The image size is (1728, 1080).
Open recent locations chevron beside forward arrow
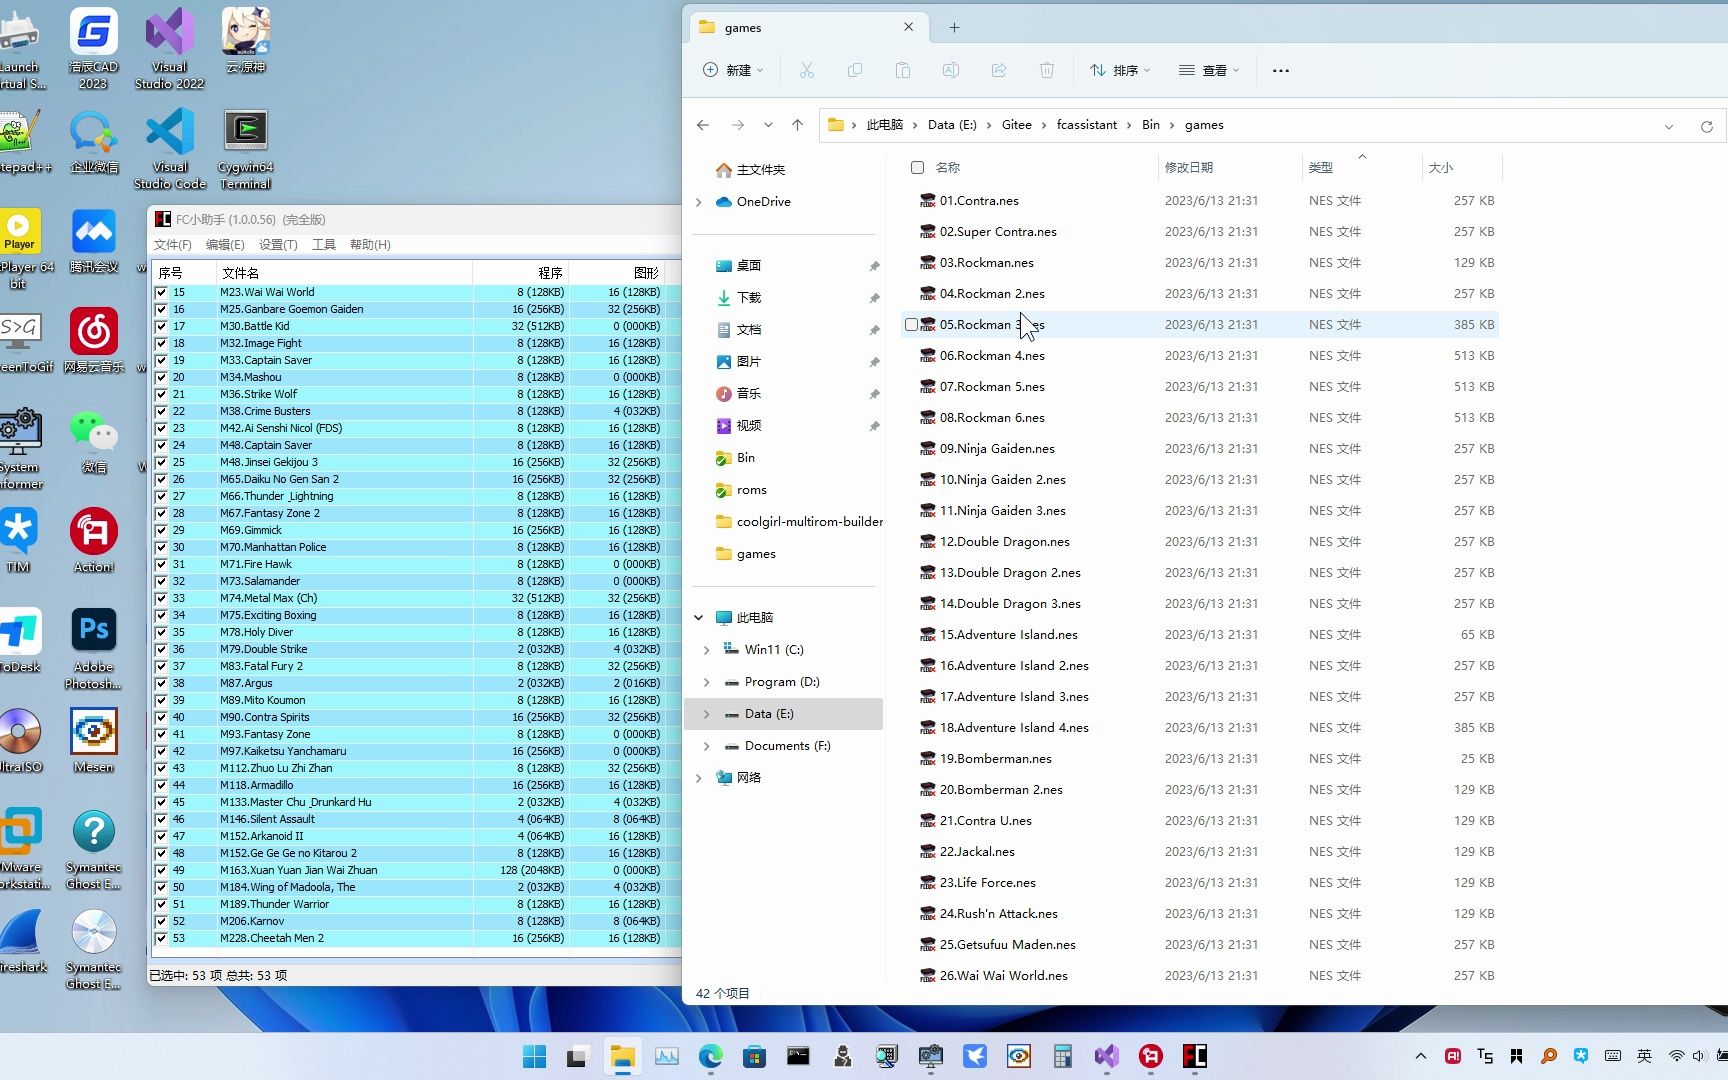tap(768, 125)
